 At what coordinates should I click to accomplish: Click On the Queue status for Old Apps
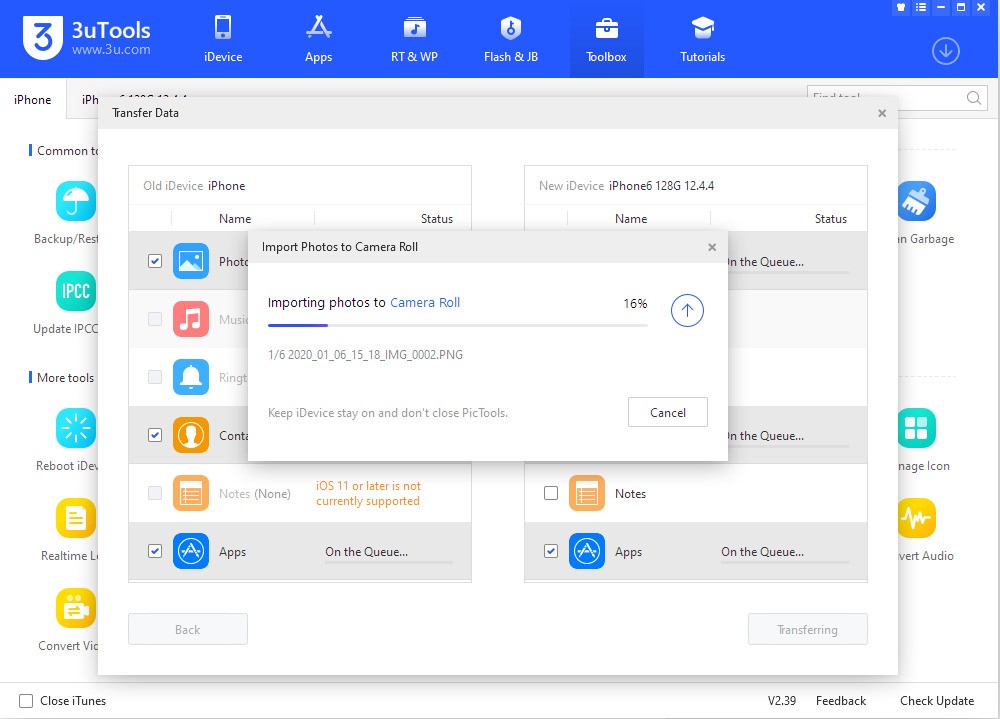pos(367,552)
